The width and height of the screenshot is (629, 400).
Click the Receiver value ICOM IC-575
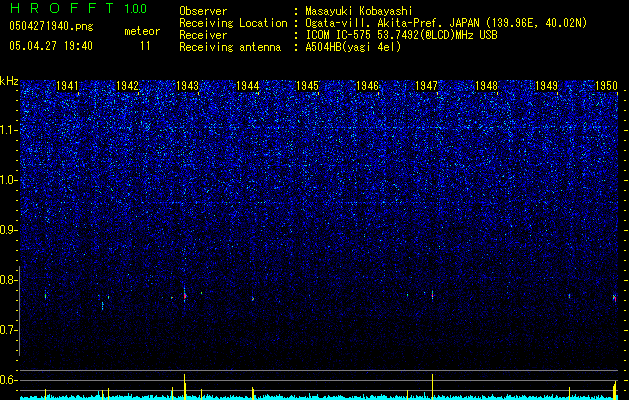coord(339,35)
